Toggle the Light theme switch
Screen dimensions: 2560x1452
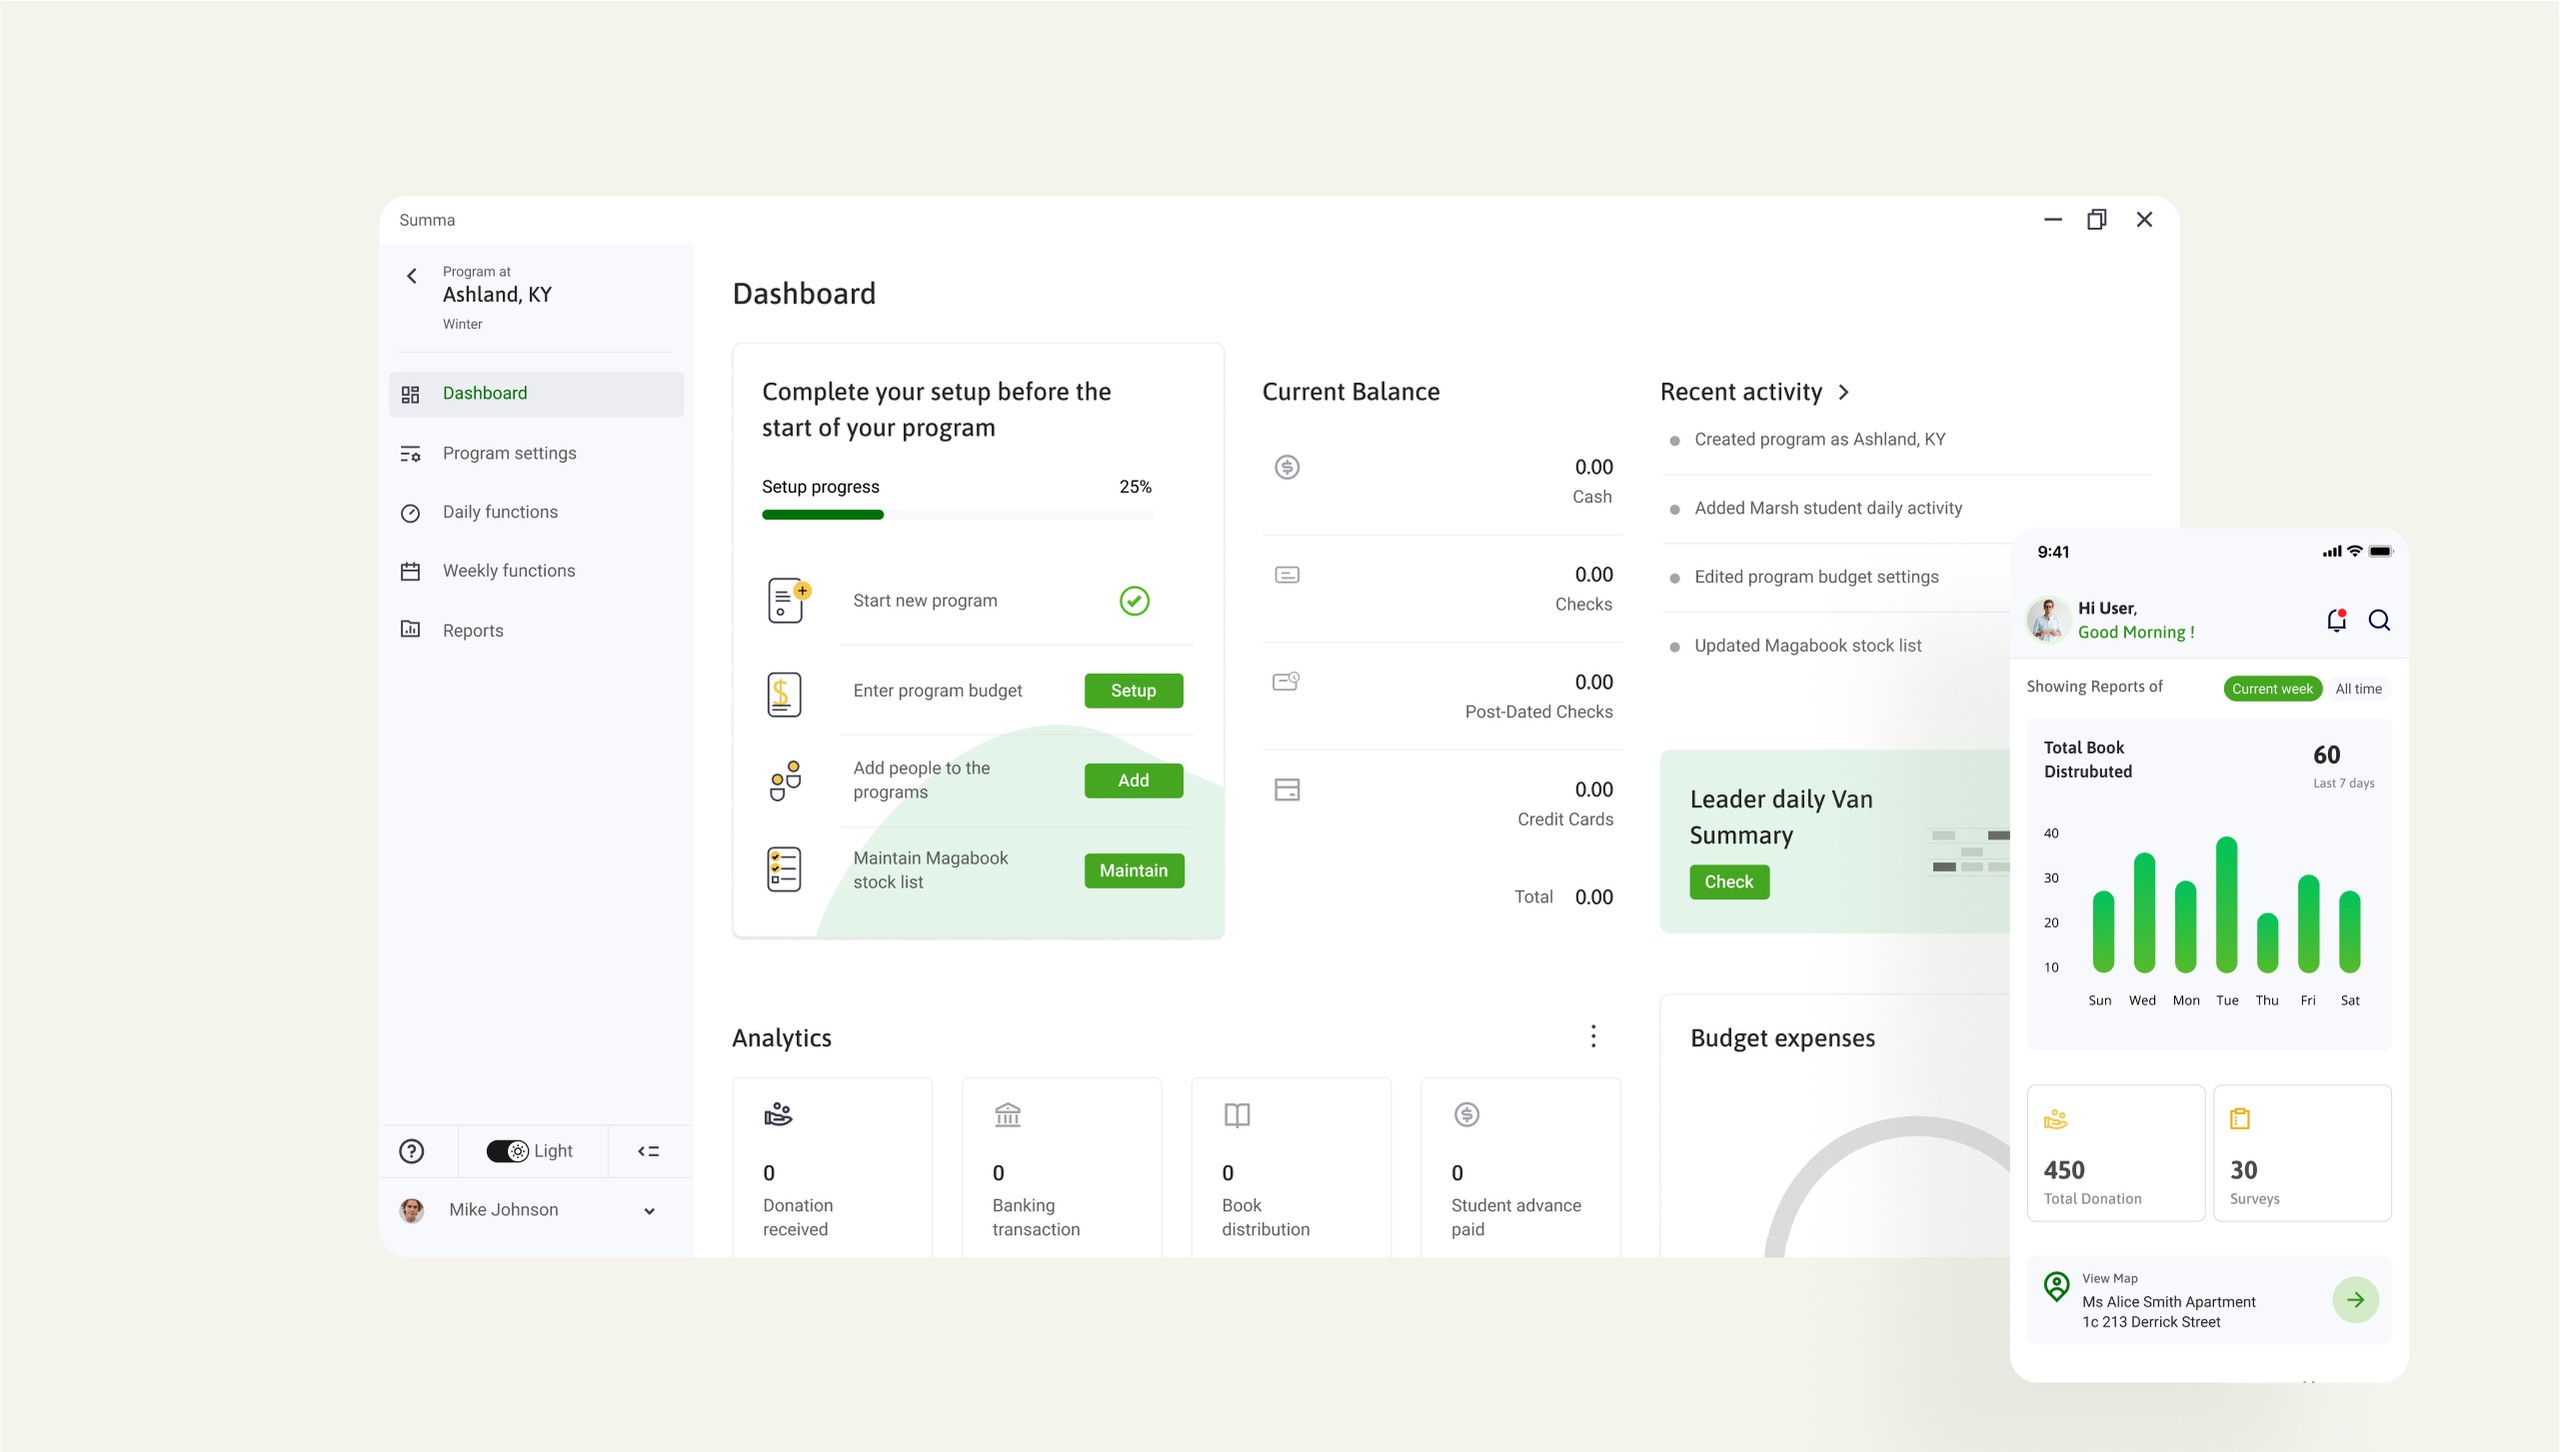(x=509, y=1151)
